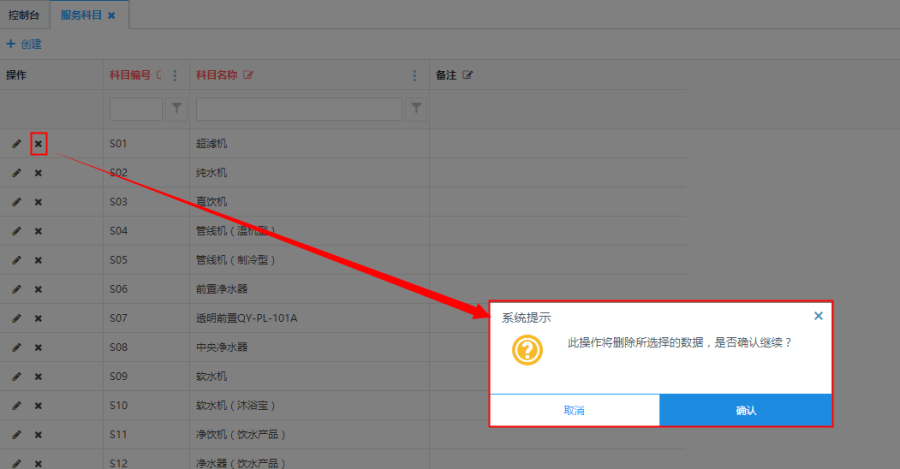Click 确认 to confirm the deletion
900x469 pixels.
pyautogui.click(x=745, y=410)
